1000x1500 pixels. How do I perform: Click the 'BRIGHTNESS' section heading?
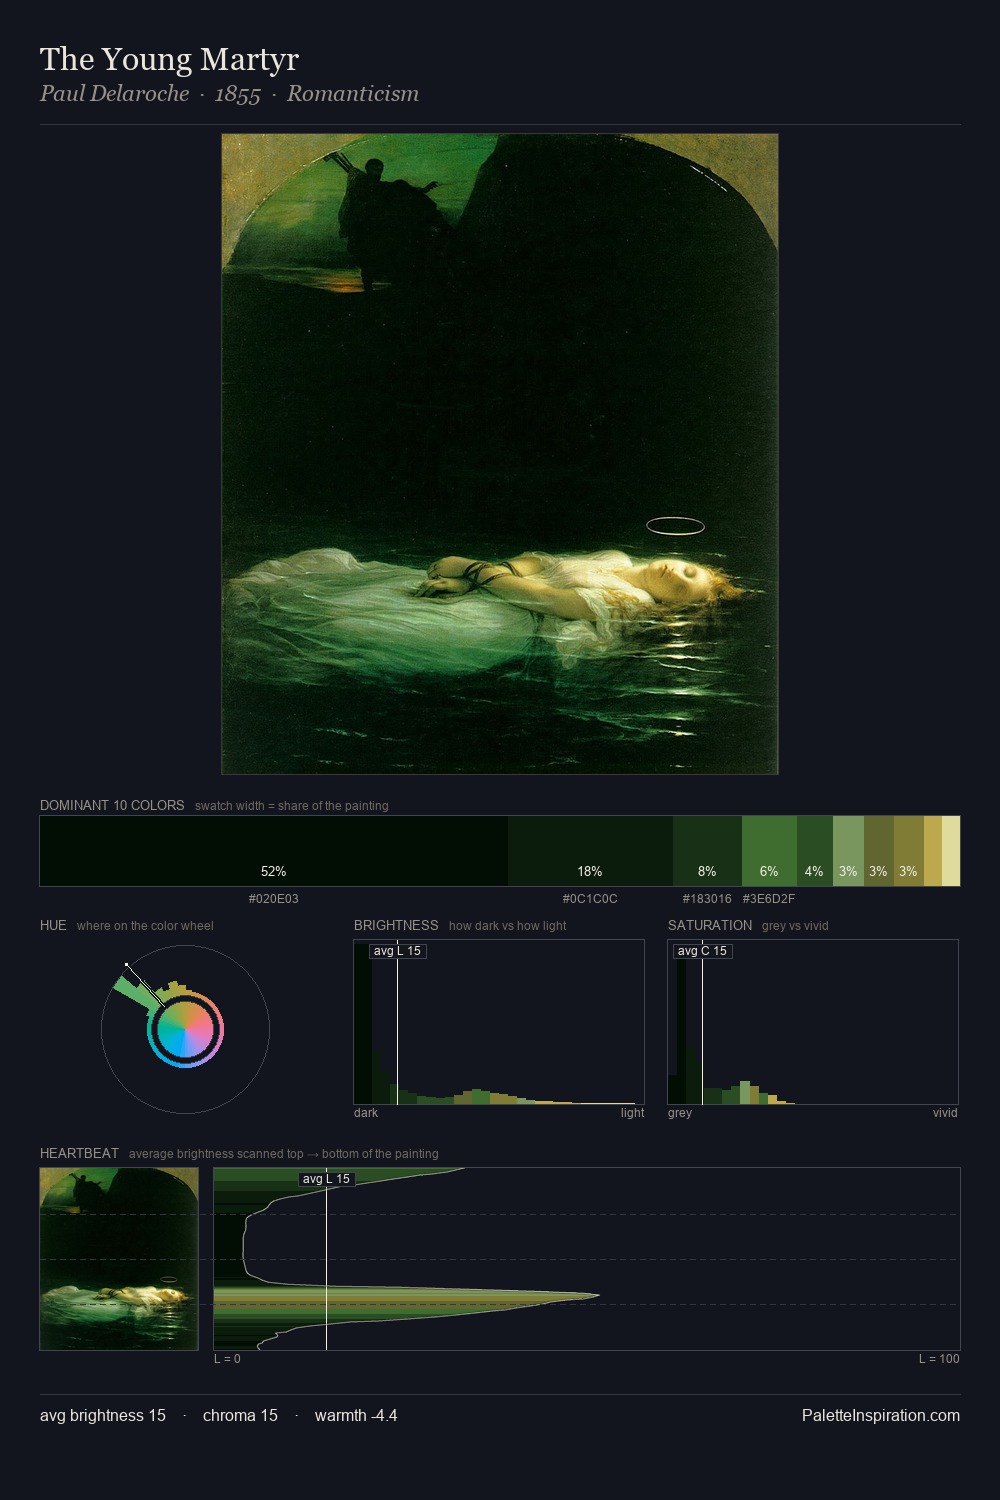(x=396, y=925)
